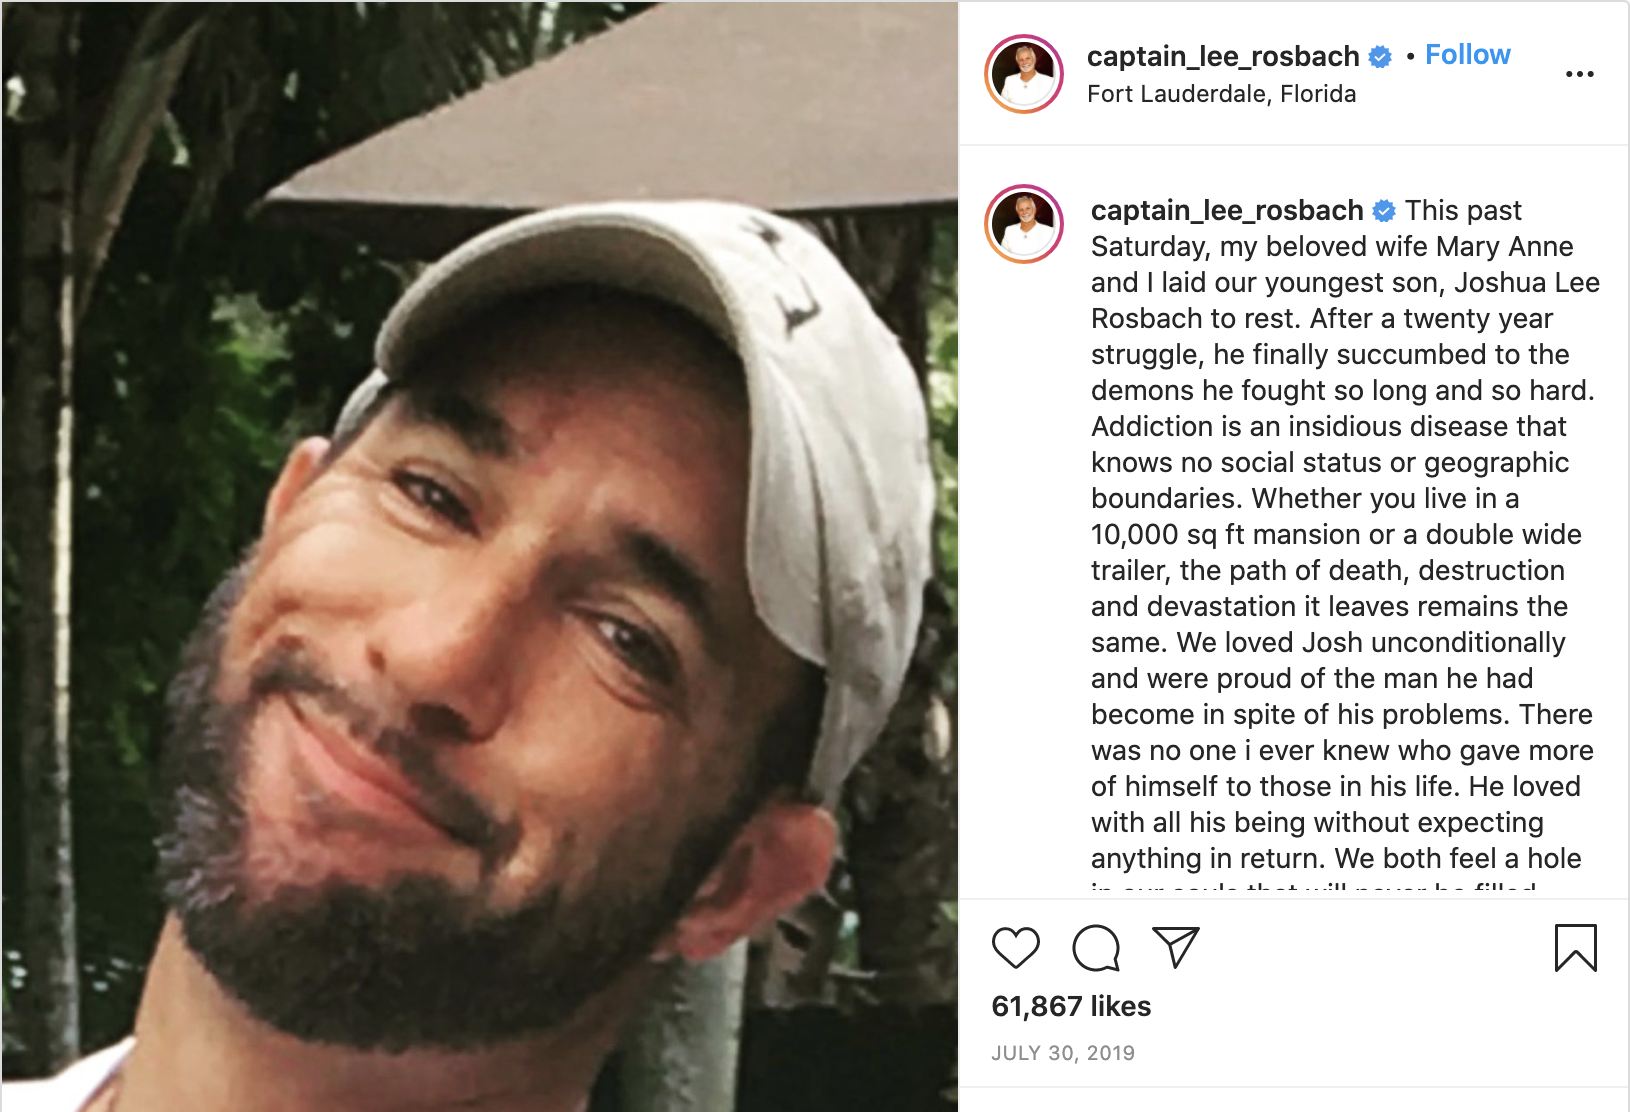
Task: Share post using the paper plane icon
Action: click(x=1175, y=947)
